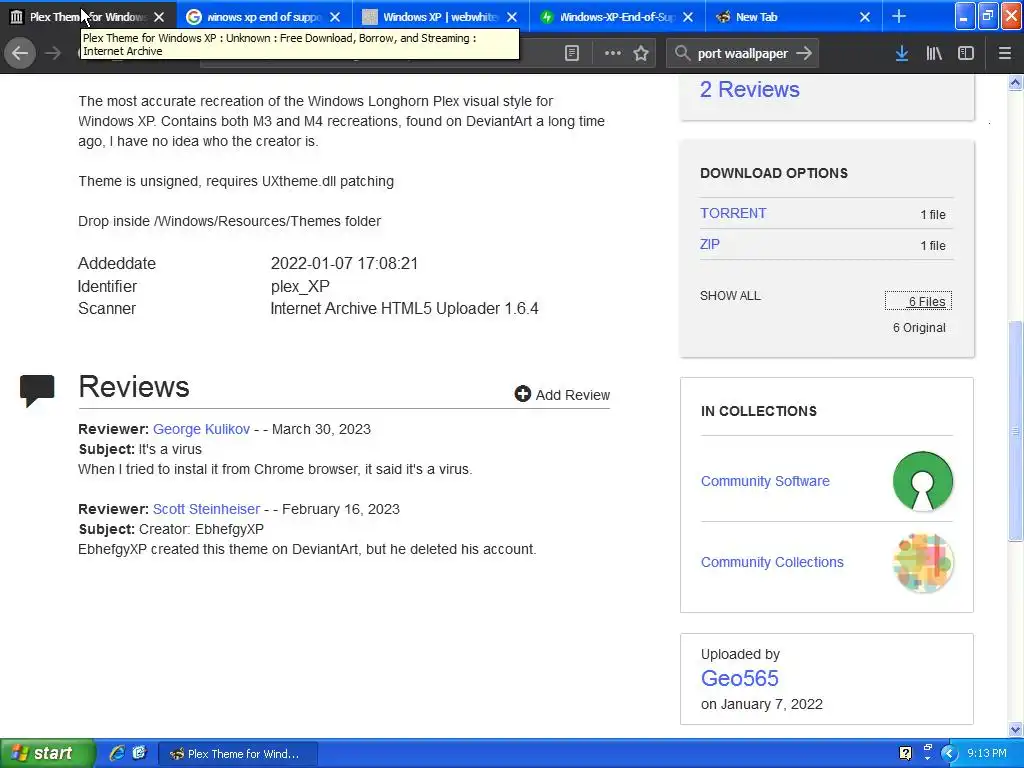Open a new tab with plus button
Viewport: 1024px width, 768px height.
coord(899,16)
